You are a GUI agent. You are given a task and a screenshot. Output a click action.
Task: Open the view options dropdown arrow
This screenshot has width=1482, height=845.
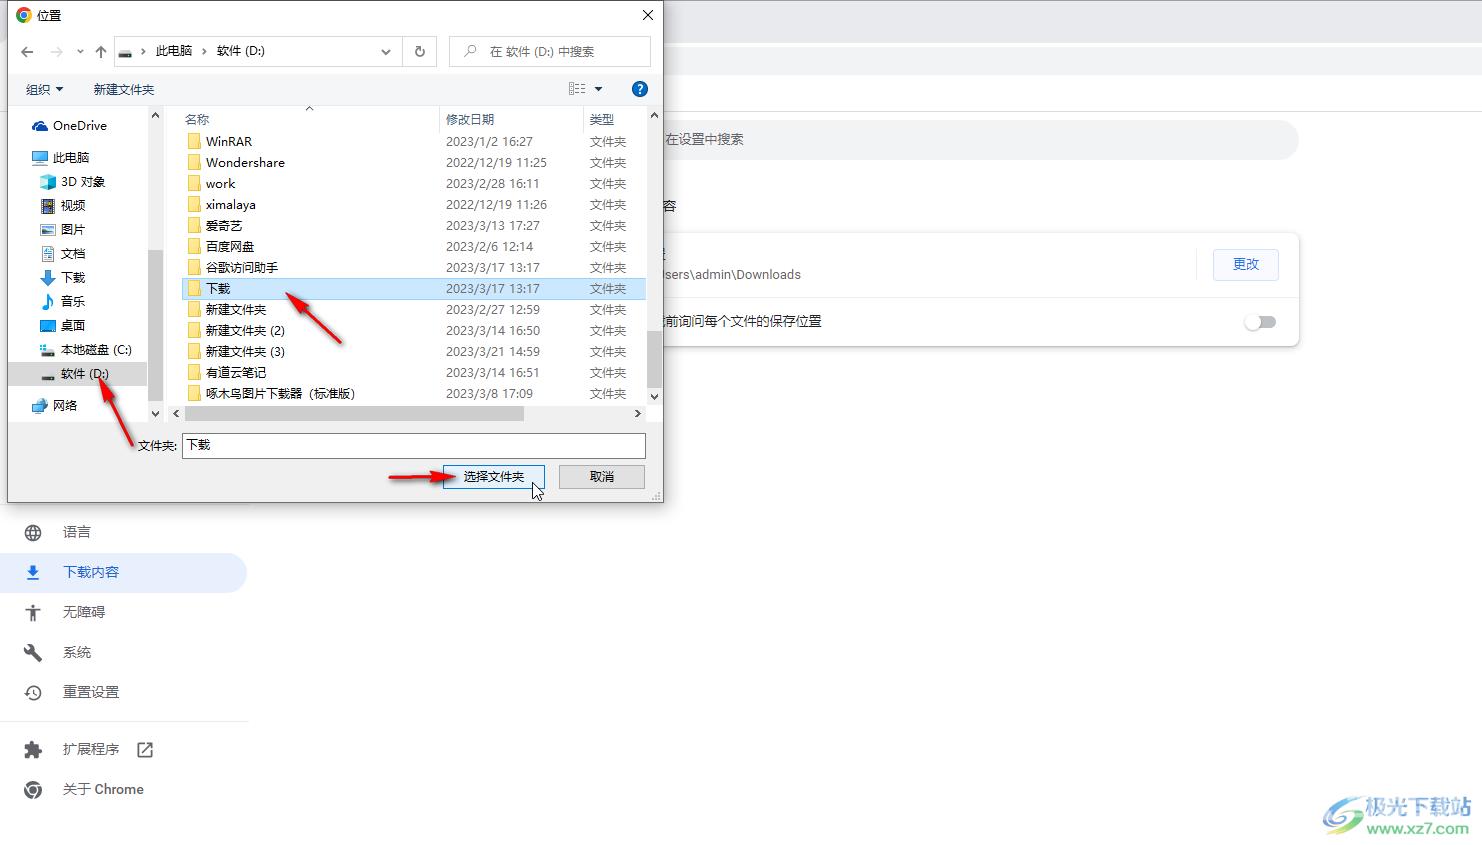pyautogui.click(x=599, y=89)
